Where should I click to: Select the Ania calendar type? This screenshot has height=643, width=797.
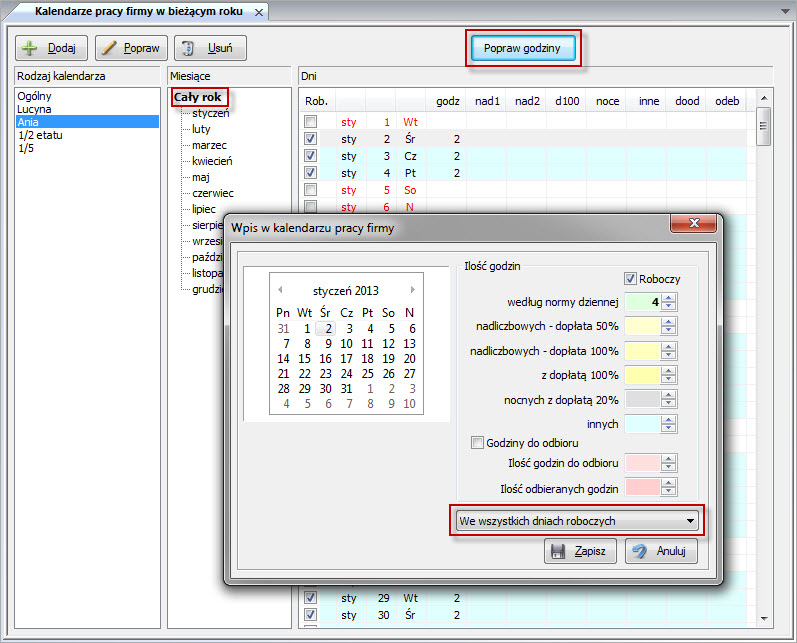[87, 122]
